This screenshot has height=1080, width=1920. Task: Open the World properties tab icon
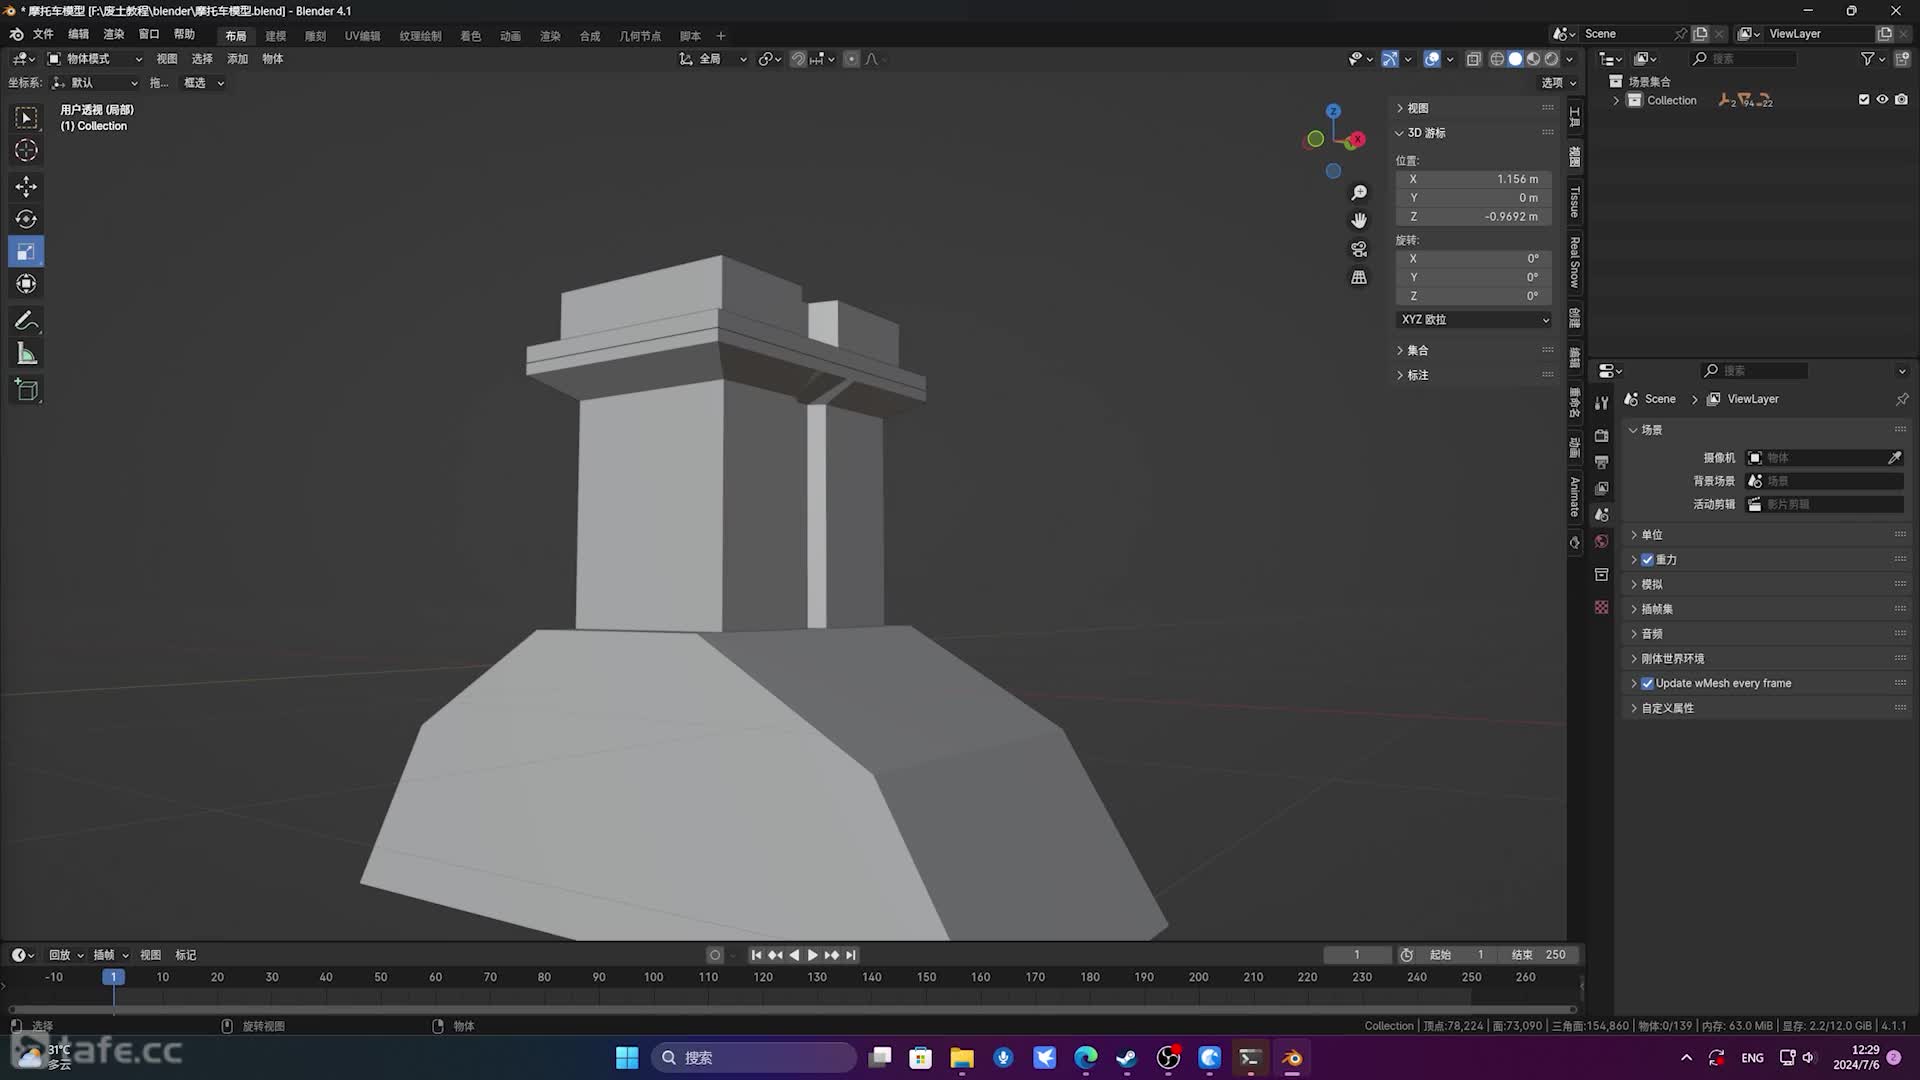click(x=1601, y=541)
